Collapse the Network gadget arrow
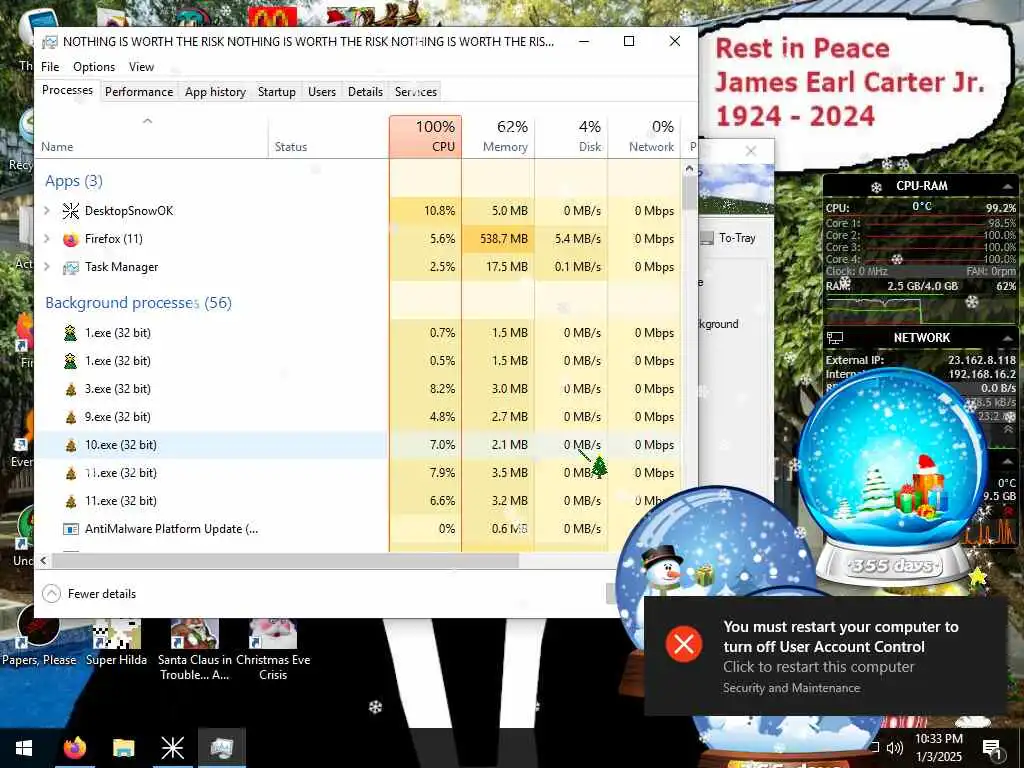Viewport: 1024px width, 768px height. pyautogui.click(x=1008, y=338)
